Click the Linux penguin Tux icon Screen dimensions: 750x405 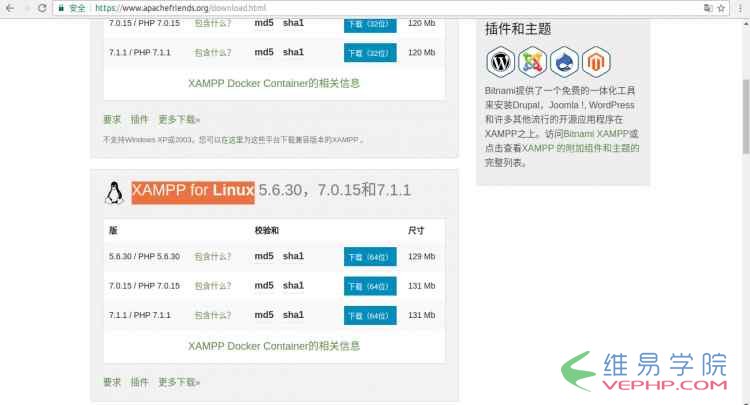[x=114, y=193]
